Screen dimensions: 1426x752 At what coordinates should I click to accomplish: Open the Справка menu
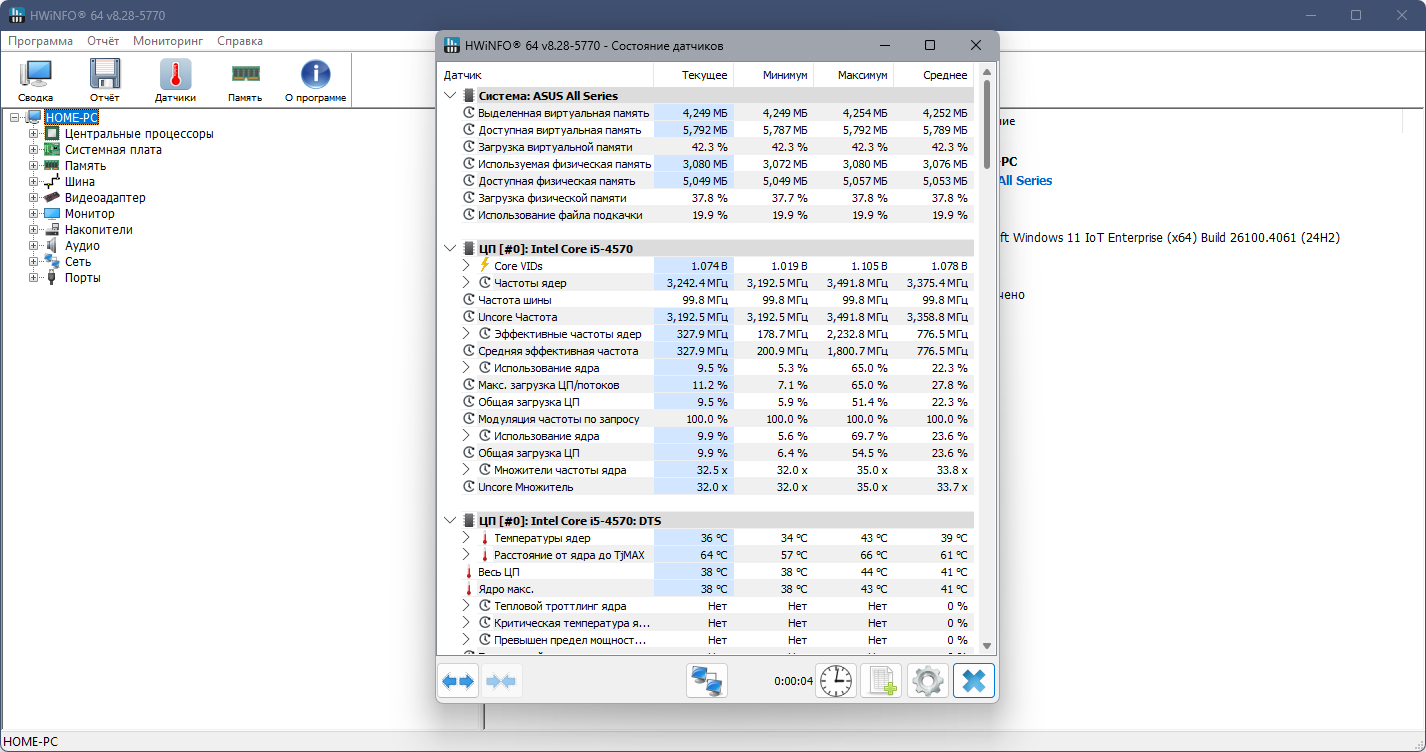point(240,41)
